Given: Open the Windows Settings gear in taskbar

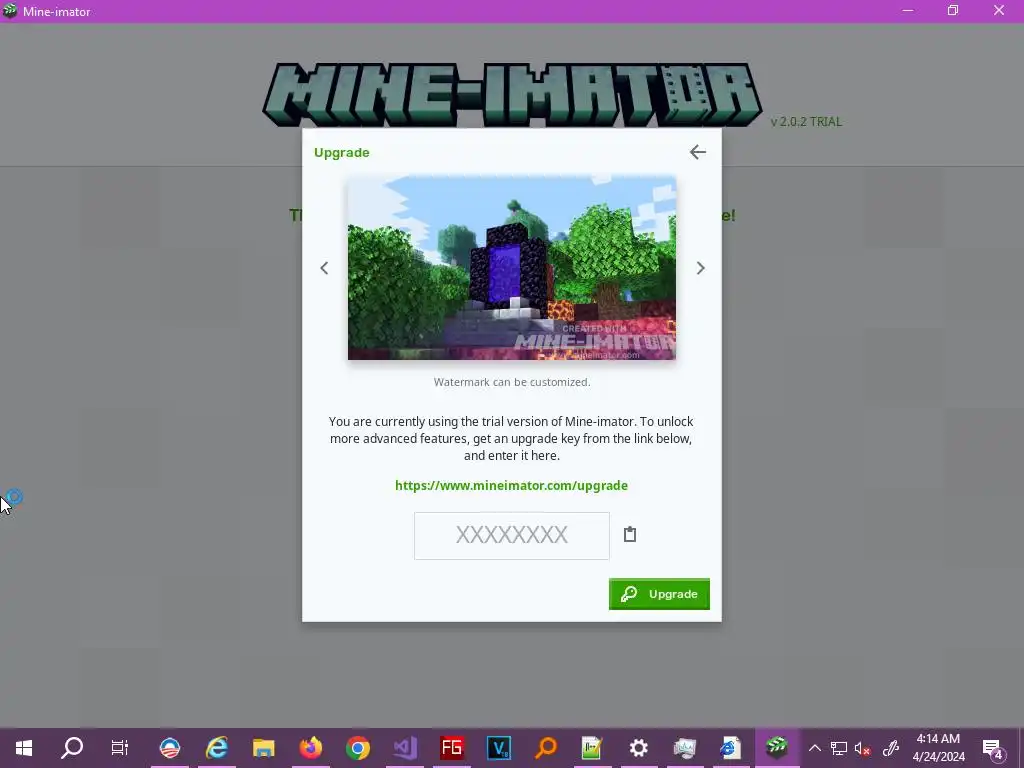Looking at the screenshot, I should [638, 747].
